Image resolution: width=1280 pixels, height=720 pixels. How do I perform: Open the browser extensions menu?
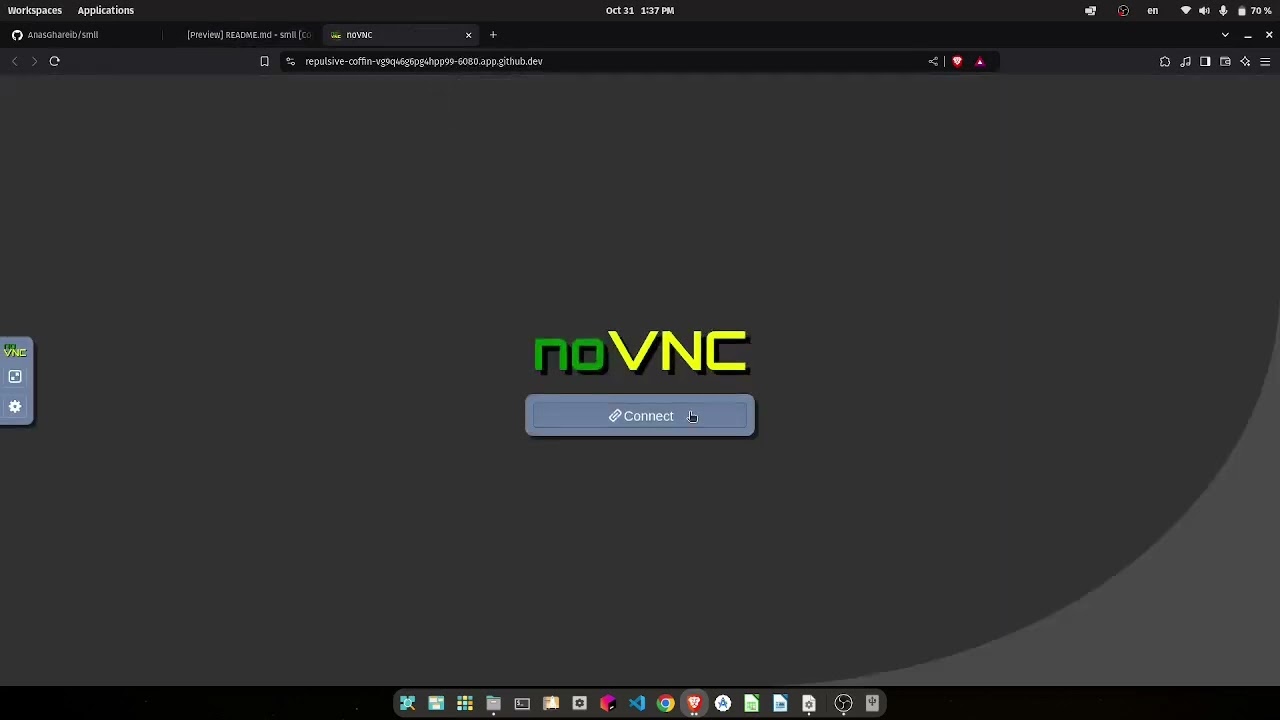(x=1165, y=61)
